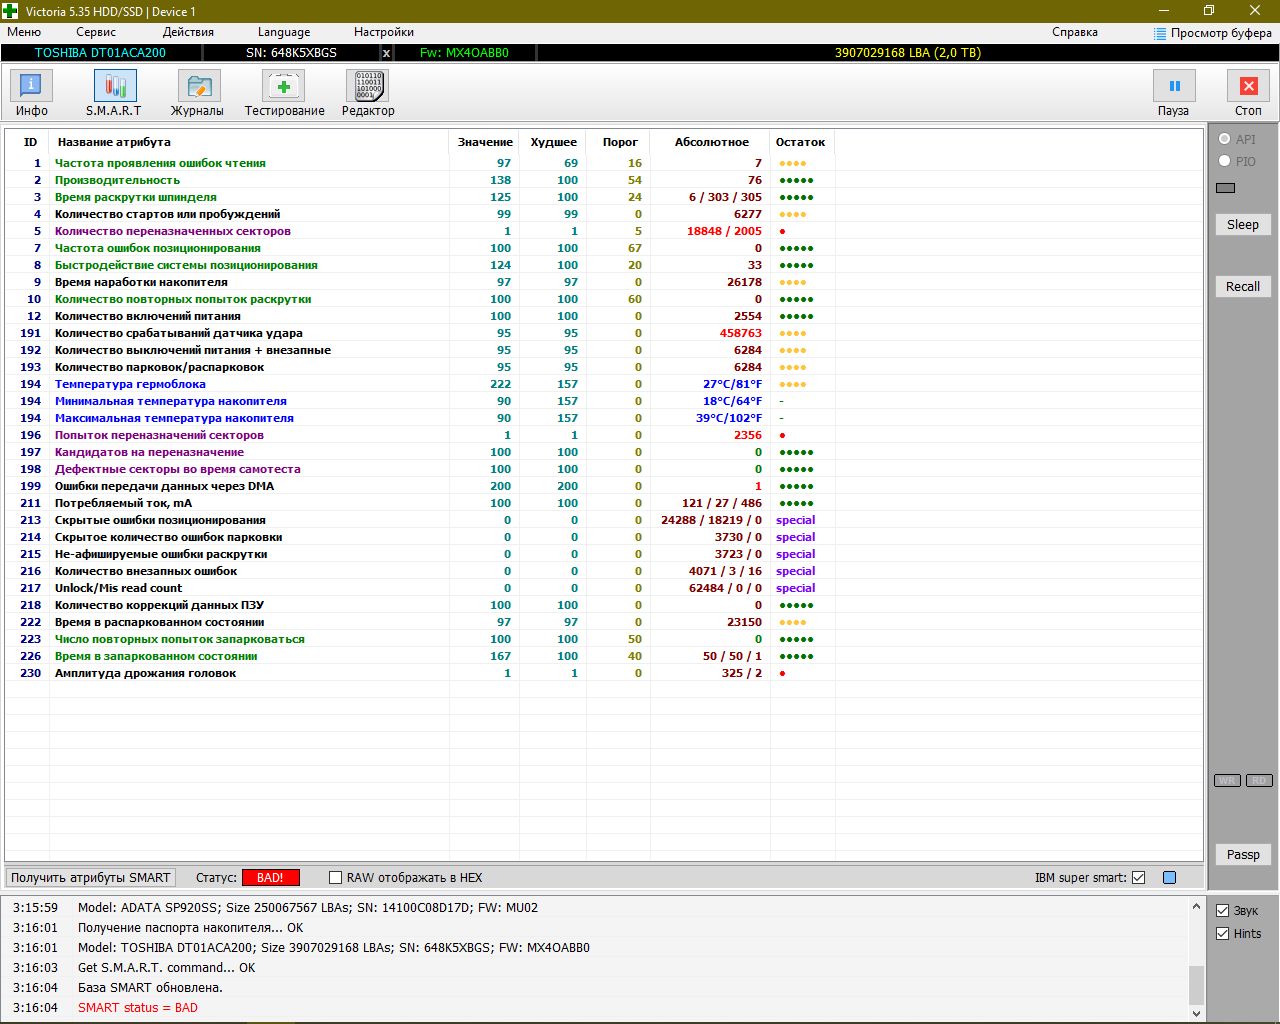Click the Остаток column header
Viewport: 1280px width, 1024px height.
coord(801,142)
